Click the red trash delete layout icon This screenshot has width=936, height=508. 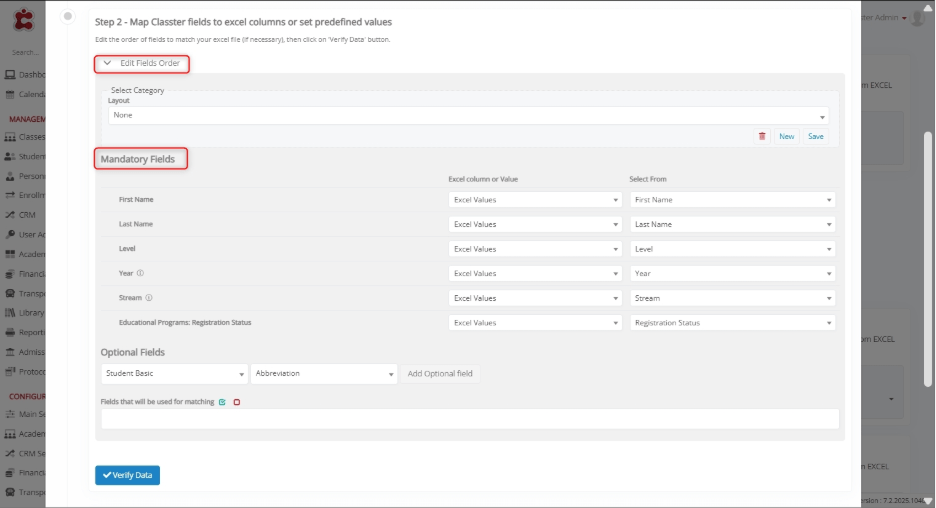pyautogui.click(x=762, y=136)
